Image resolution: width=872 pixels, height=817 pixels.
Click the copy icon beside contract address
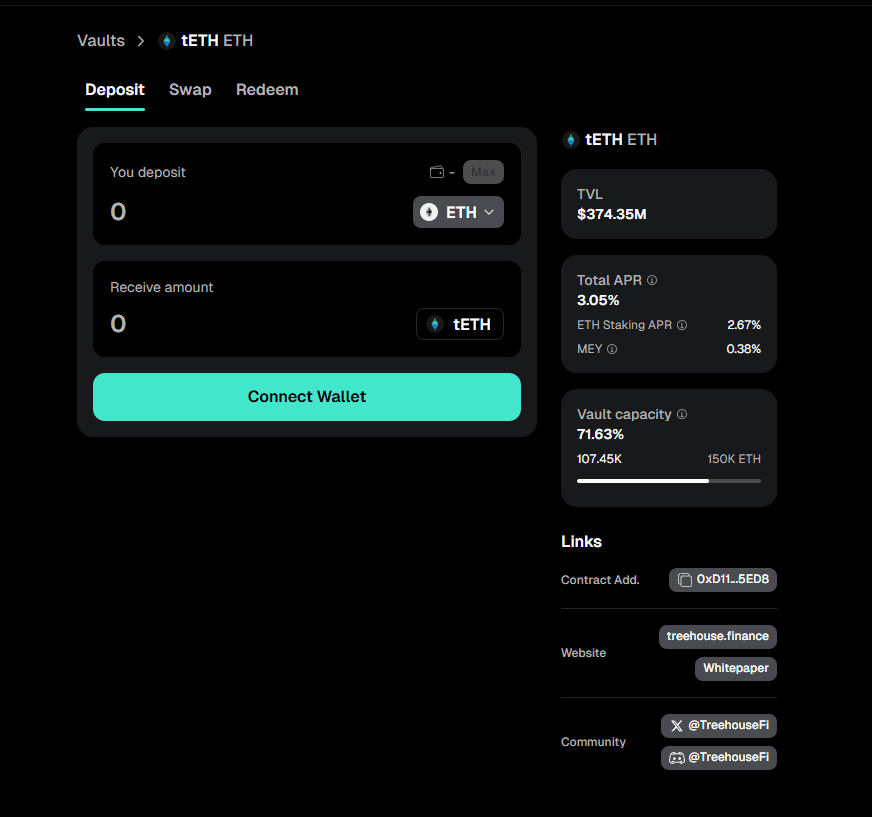685,580
